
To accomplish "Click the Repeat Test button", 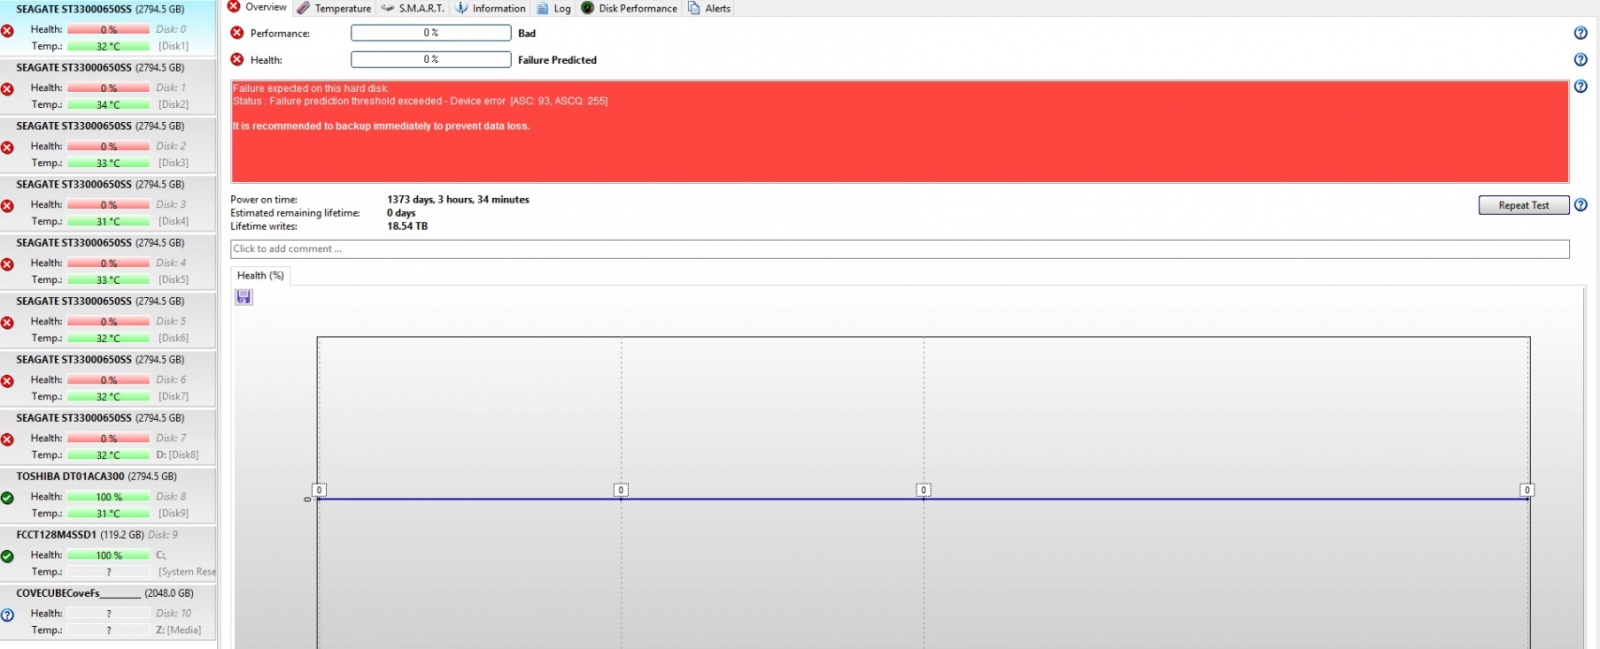I will coord(1523,205).
